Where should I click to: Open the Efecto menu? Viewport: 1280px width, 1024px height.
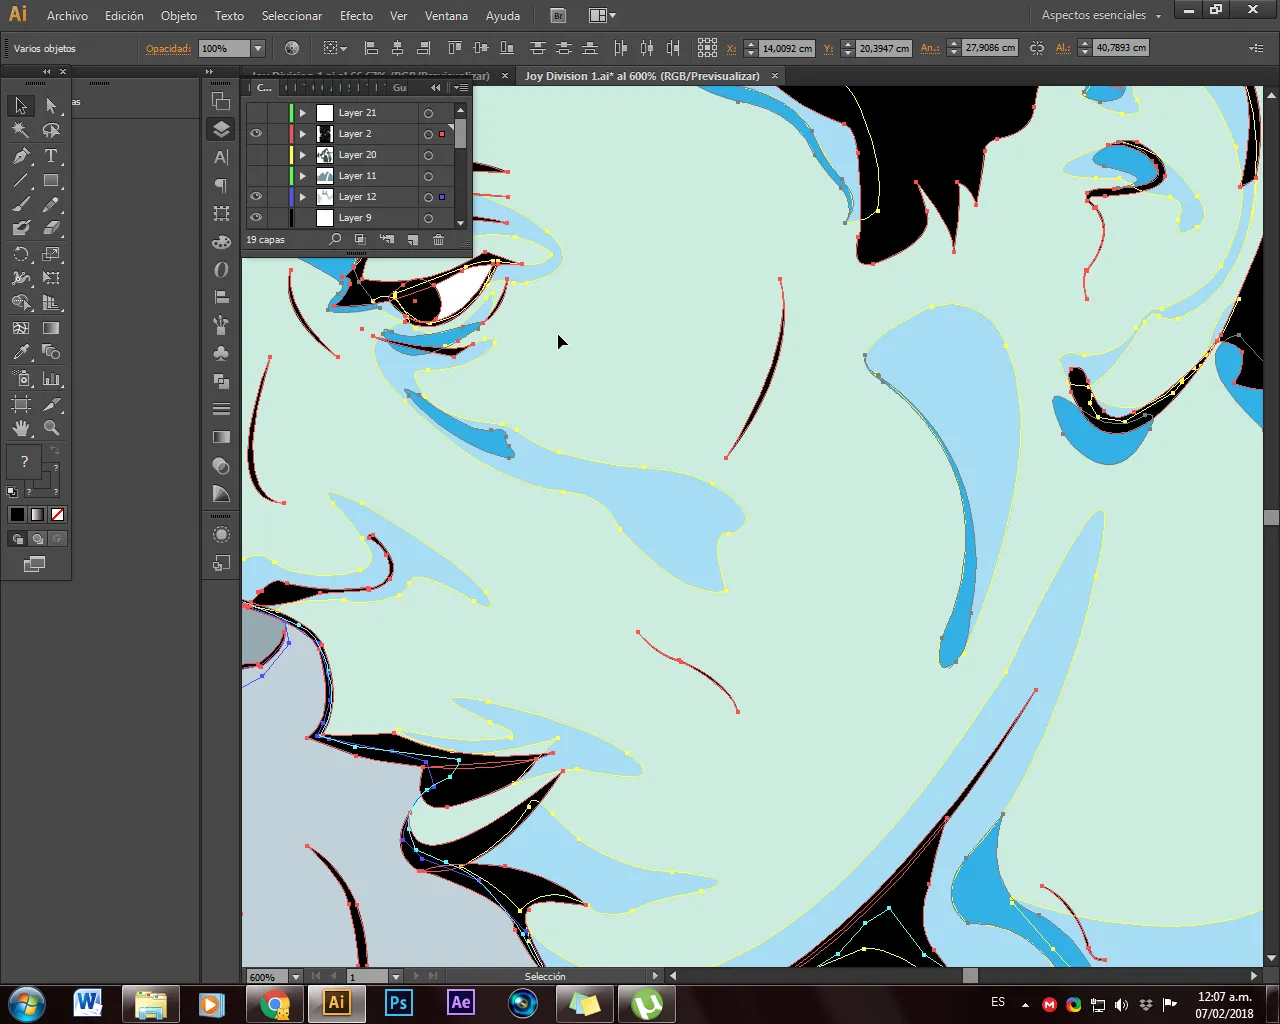(356, 15)
